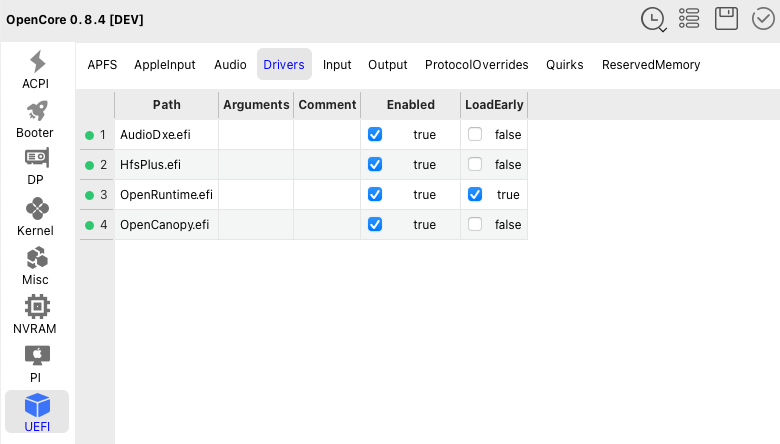Click the Arguments column header
Viewport: 780px width, 444px height.
pos(256,105)
